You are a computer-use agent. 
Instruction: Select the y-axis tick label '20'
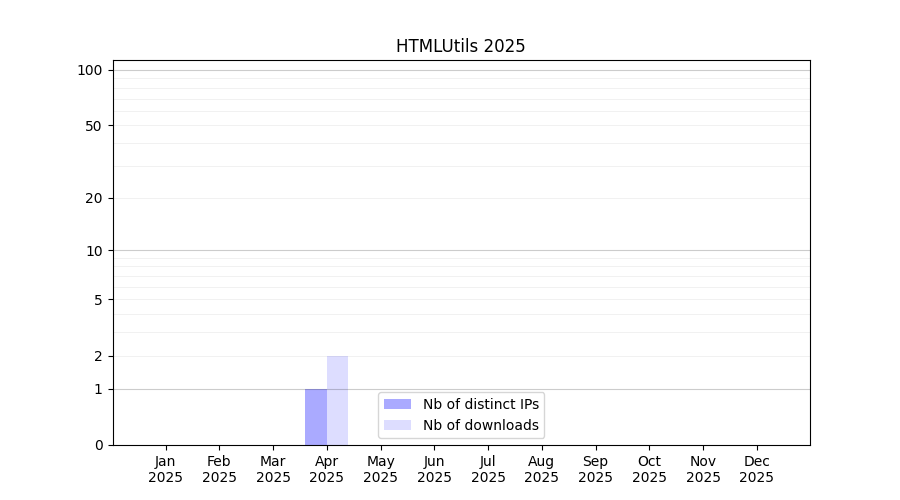point(94,198)
